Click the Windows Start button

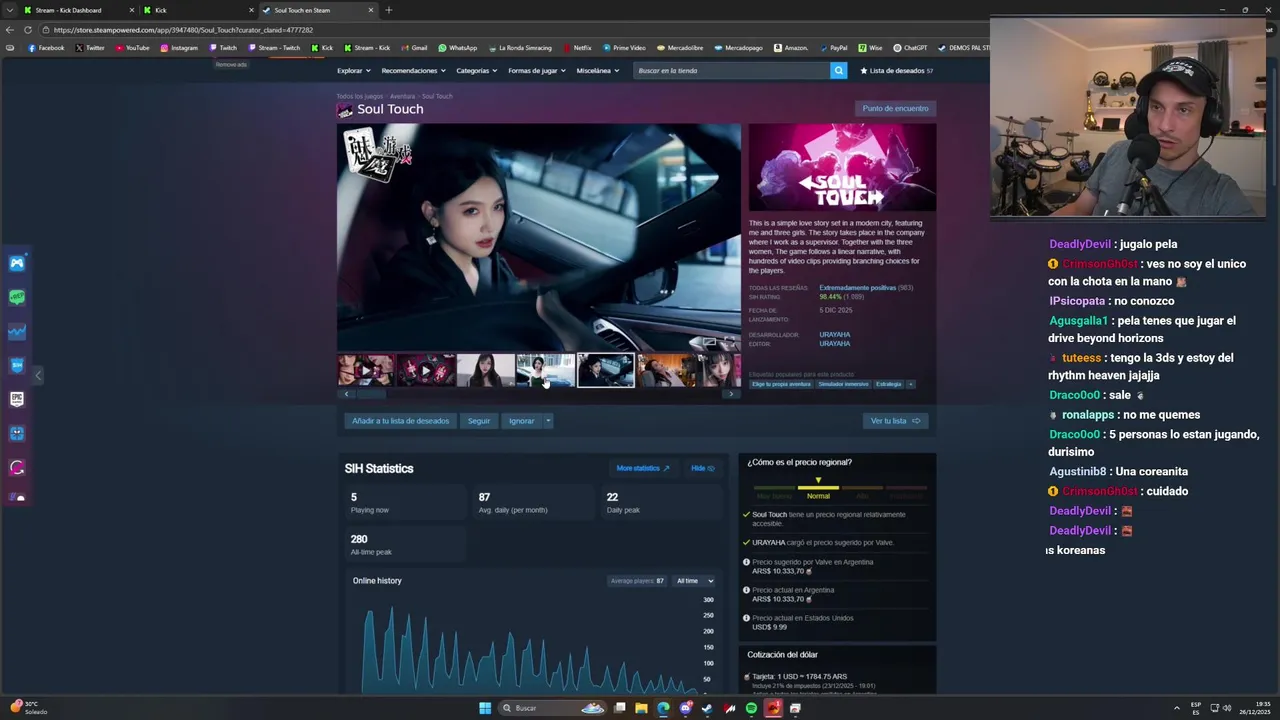click(x=485, y=708)
